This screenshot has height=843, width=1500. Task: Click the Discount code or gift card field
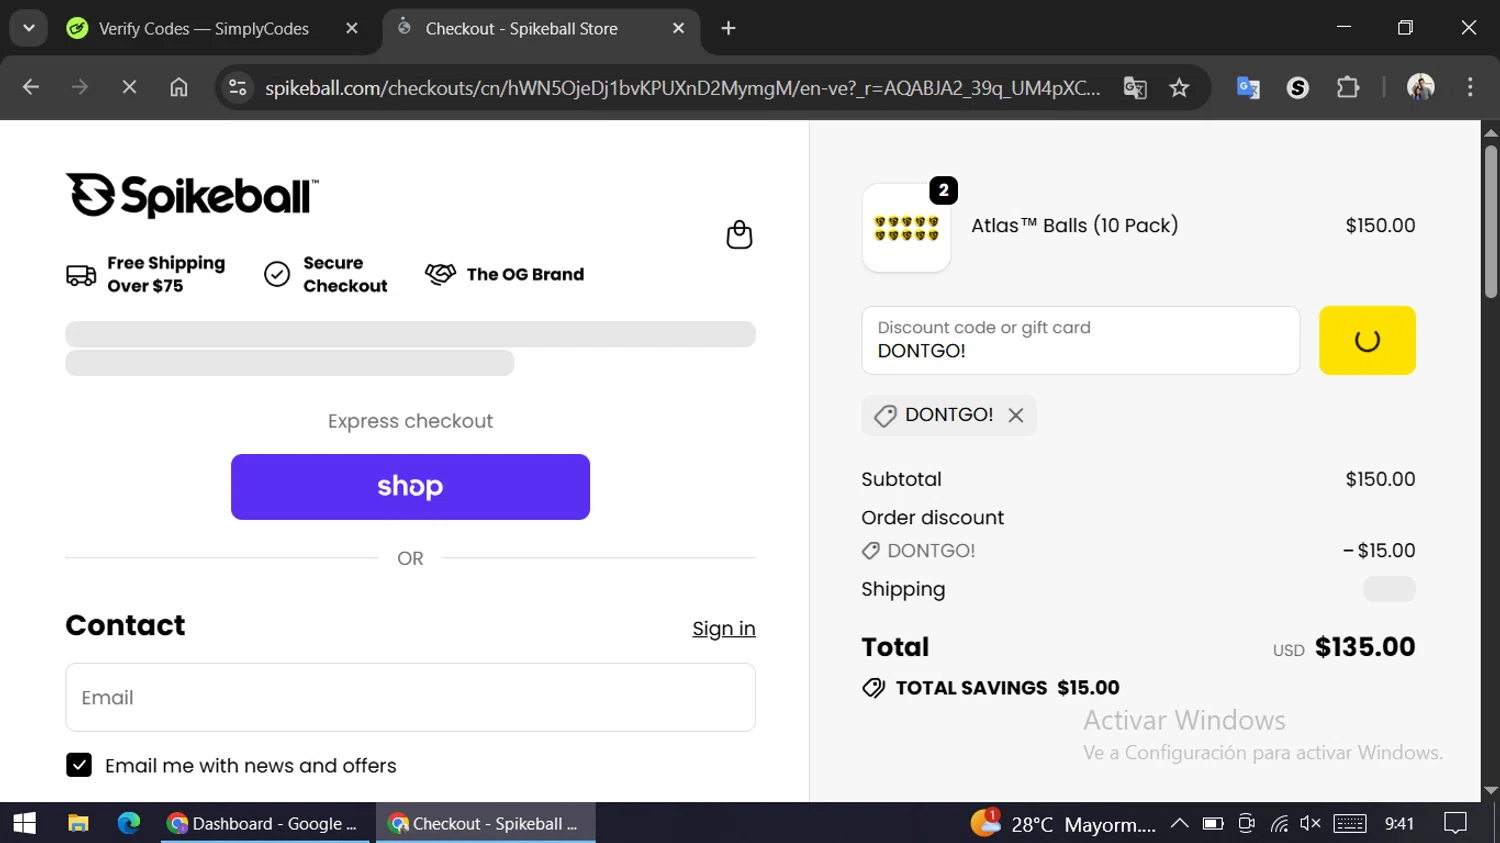[1080, 340]
